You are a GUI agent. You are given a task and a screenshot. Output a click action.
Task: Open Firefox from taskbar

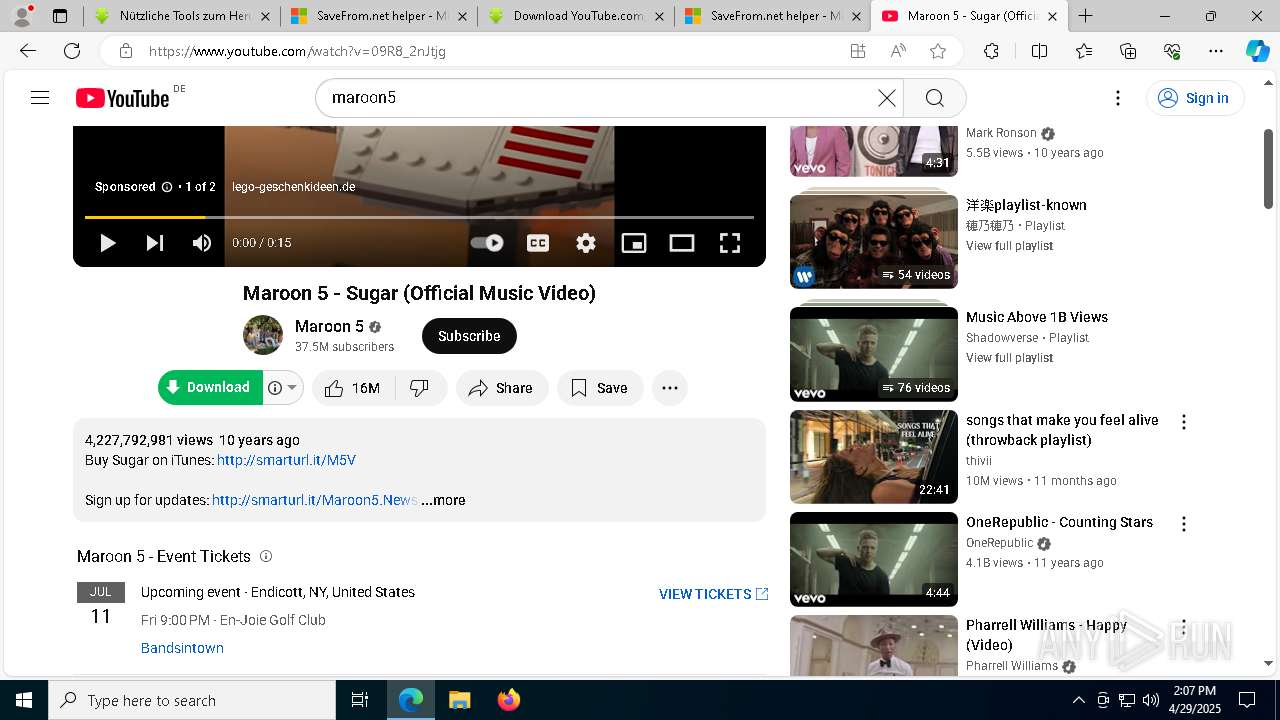click(x=509, y=700)
